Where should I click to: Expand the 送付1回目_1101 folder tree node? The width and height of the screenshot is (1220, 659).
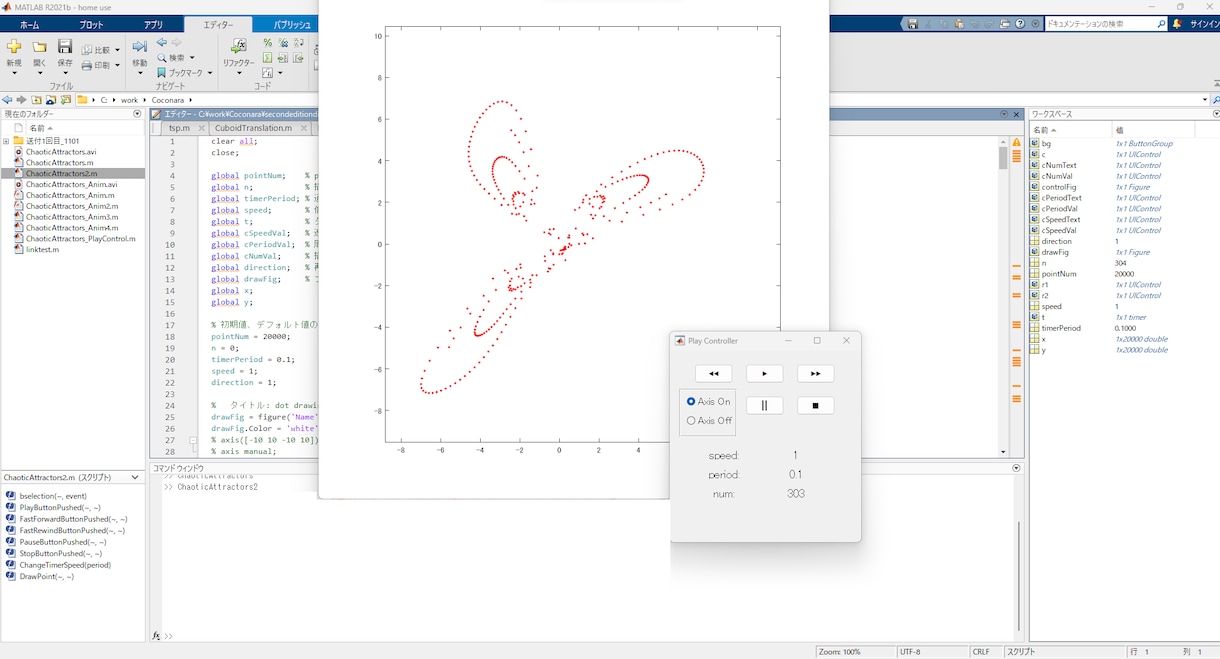click(x=6, y=141)
